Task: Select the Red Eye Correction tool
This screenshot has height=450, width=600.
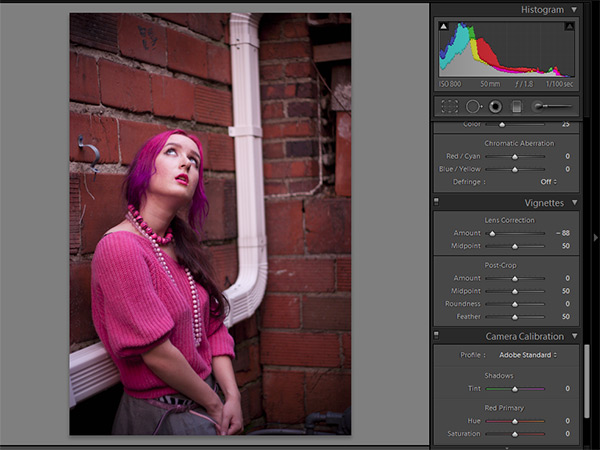Action: pos(495,106)
